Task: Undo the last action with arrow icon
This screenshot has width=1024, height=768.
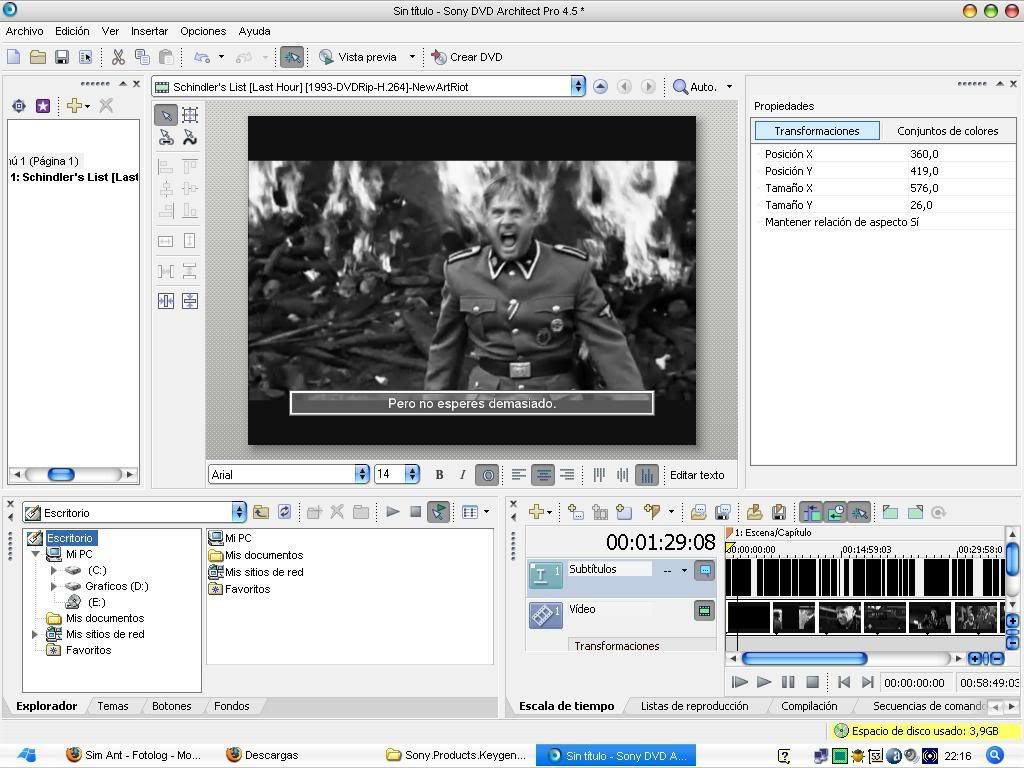Action: pyautogui.click(x=202, y=57)
